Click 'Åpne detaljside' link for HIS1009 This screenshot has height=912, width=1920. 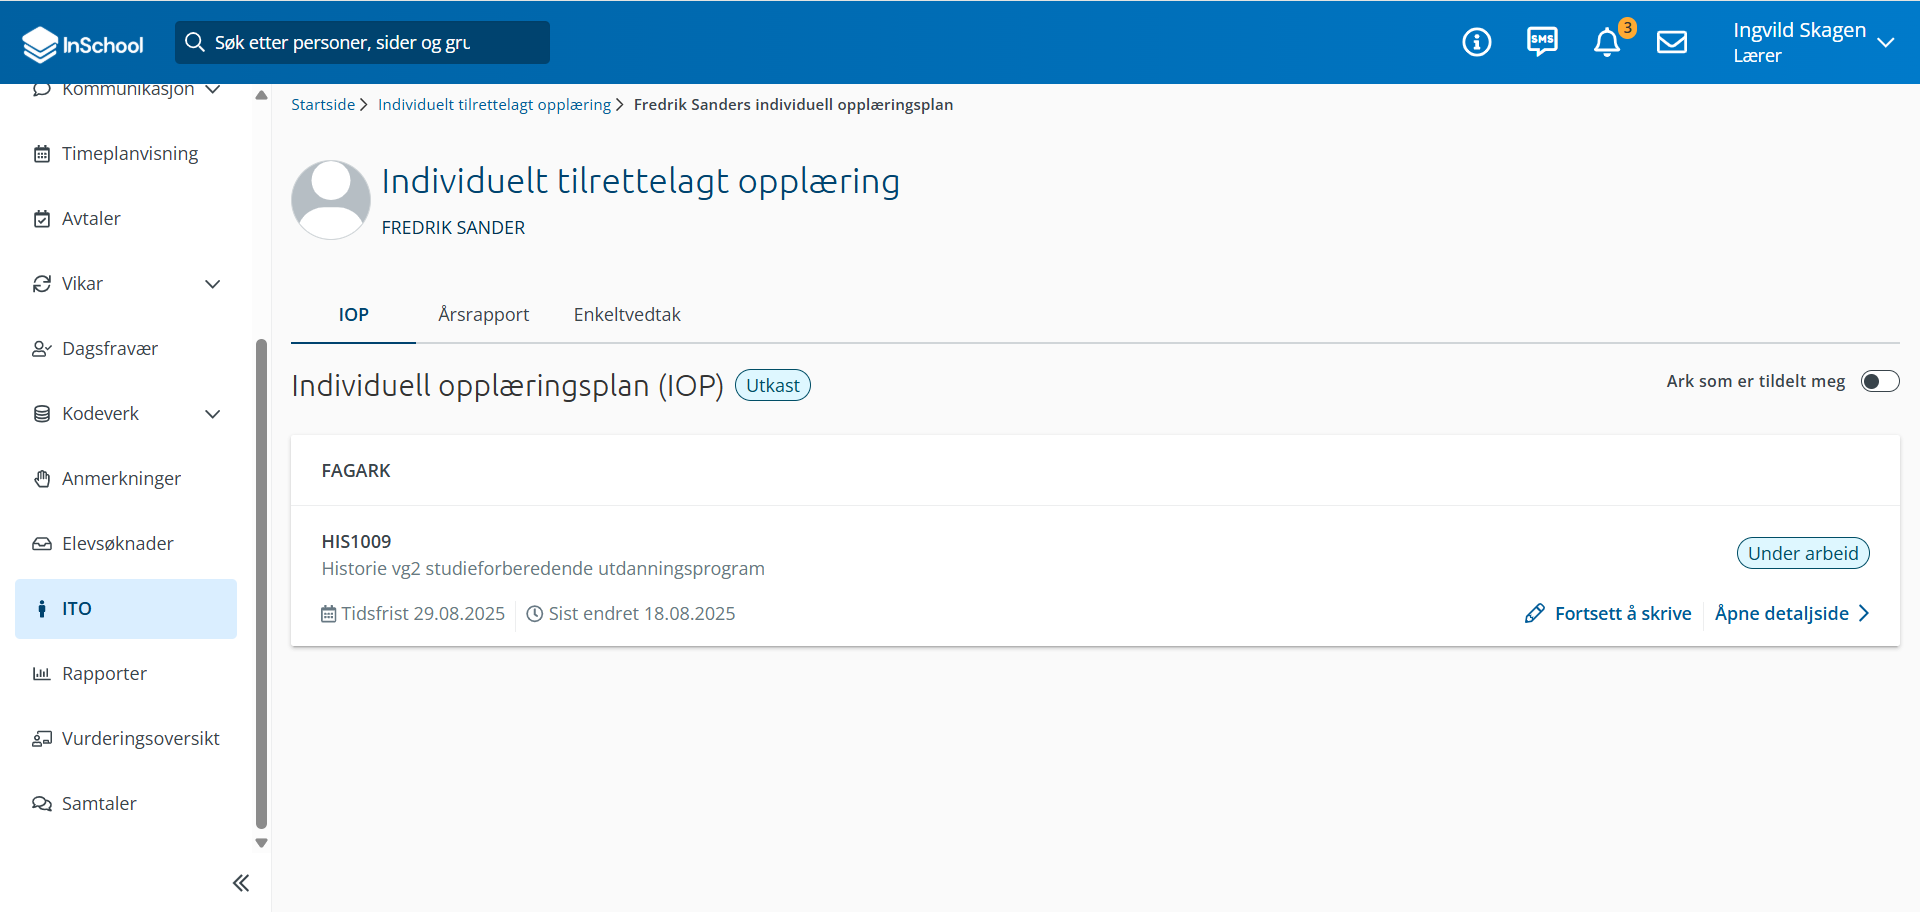pos(1792,614)
